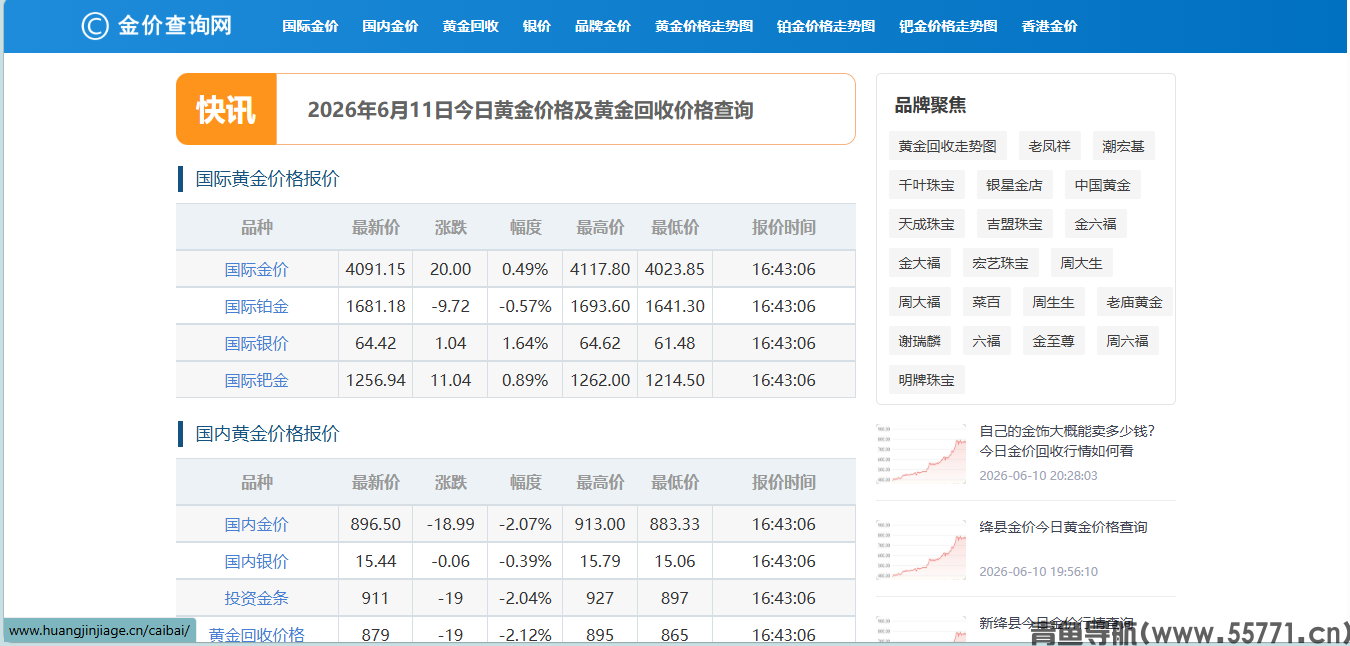Open 国际金价 in the navigation bar
This screenshot has width=1350, height=646.
pos(310,26)
